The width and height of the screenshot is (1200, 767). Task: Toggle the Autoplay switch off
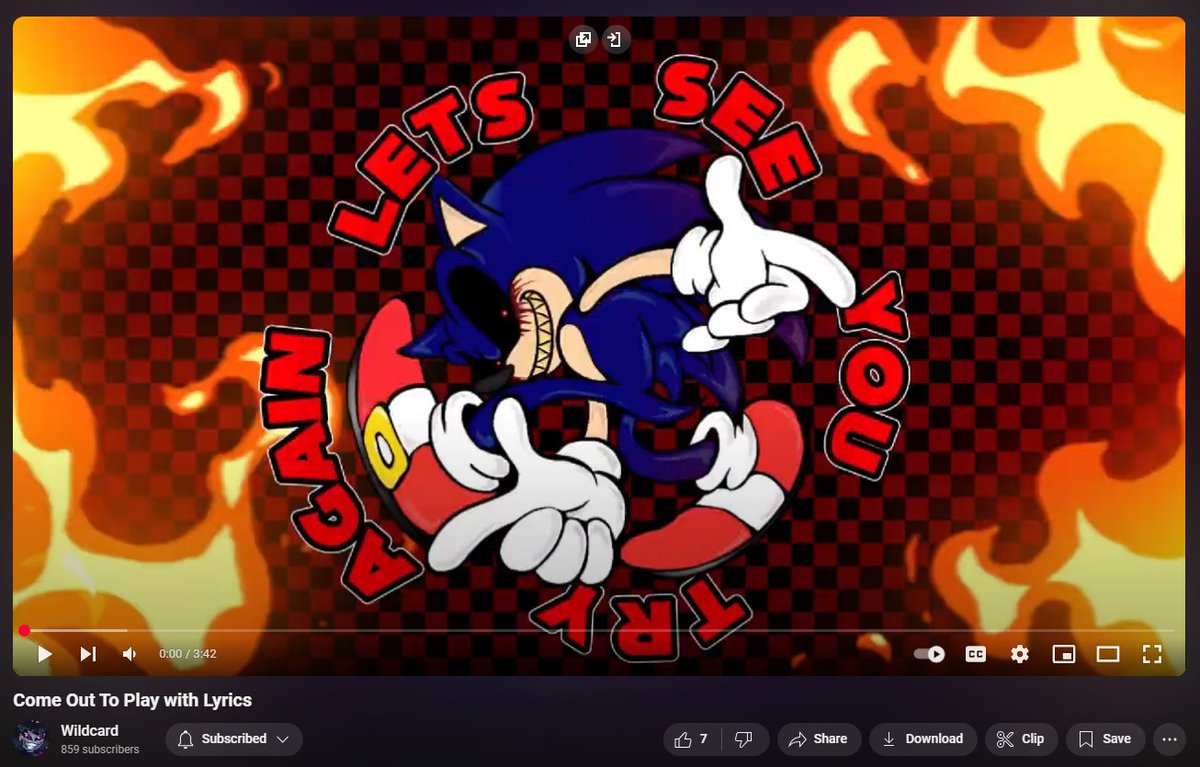929,654
